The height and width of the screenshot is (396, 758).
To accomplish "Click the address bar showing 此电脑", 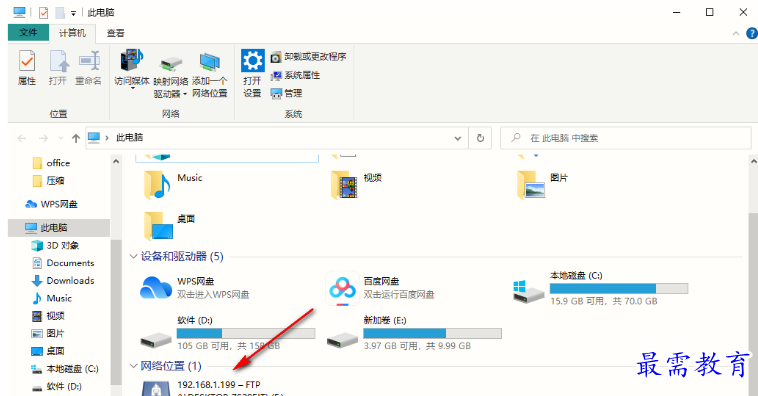I will pyautogui.click(x=277, y=138).
